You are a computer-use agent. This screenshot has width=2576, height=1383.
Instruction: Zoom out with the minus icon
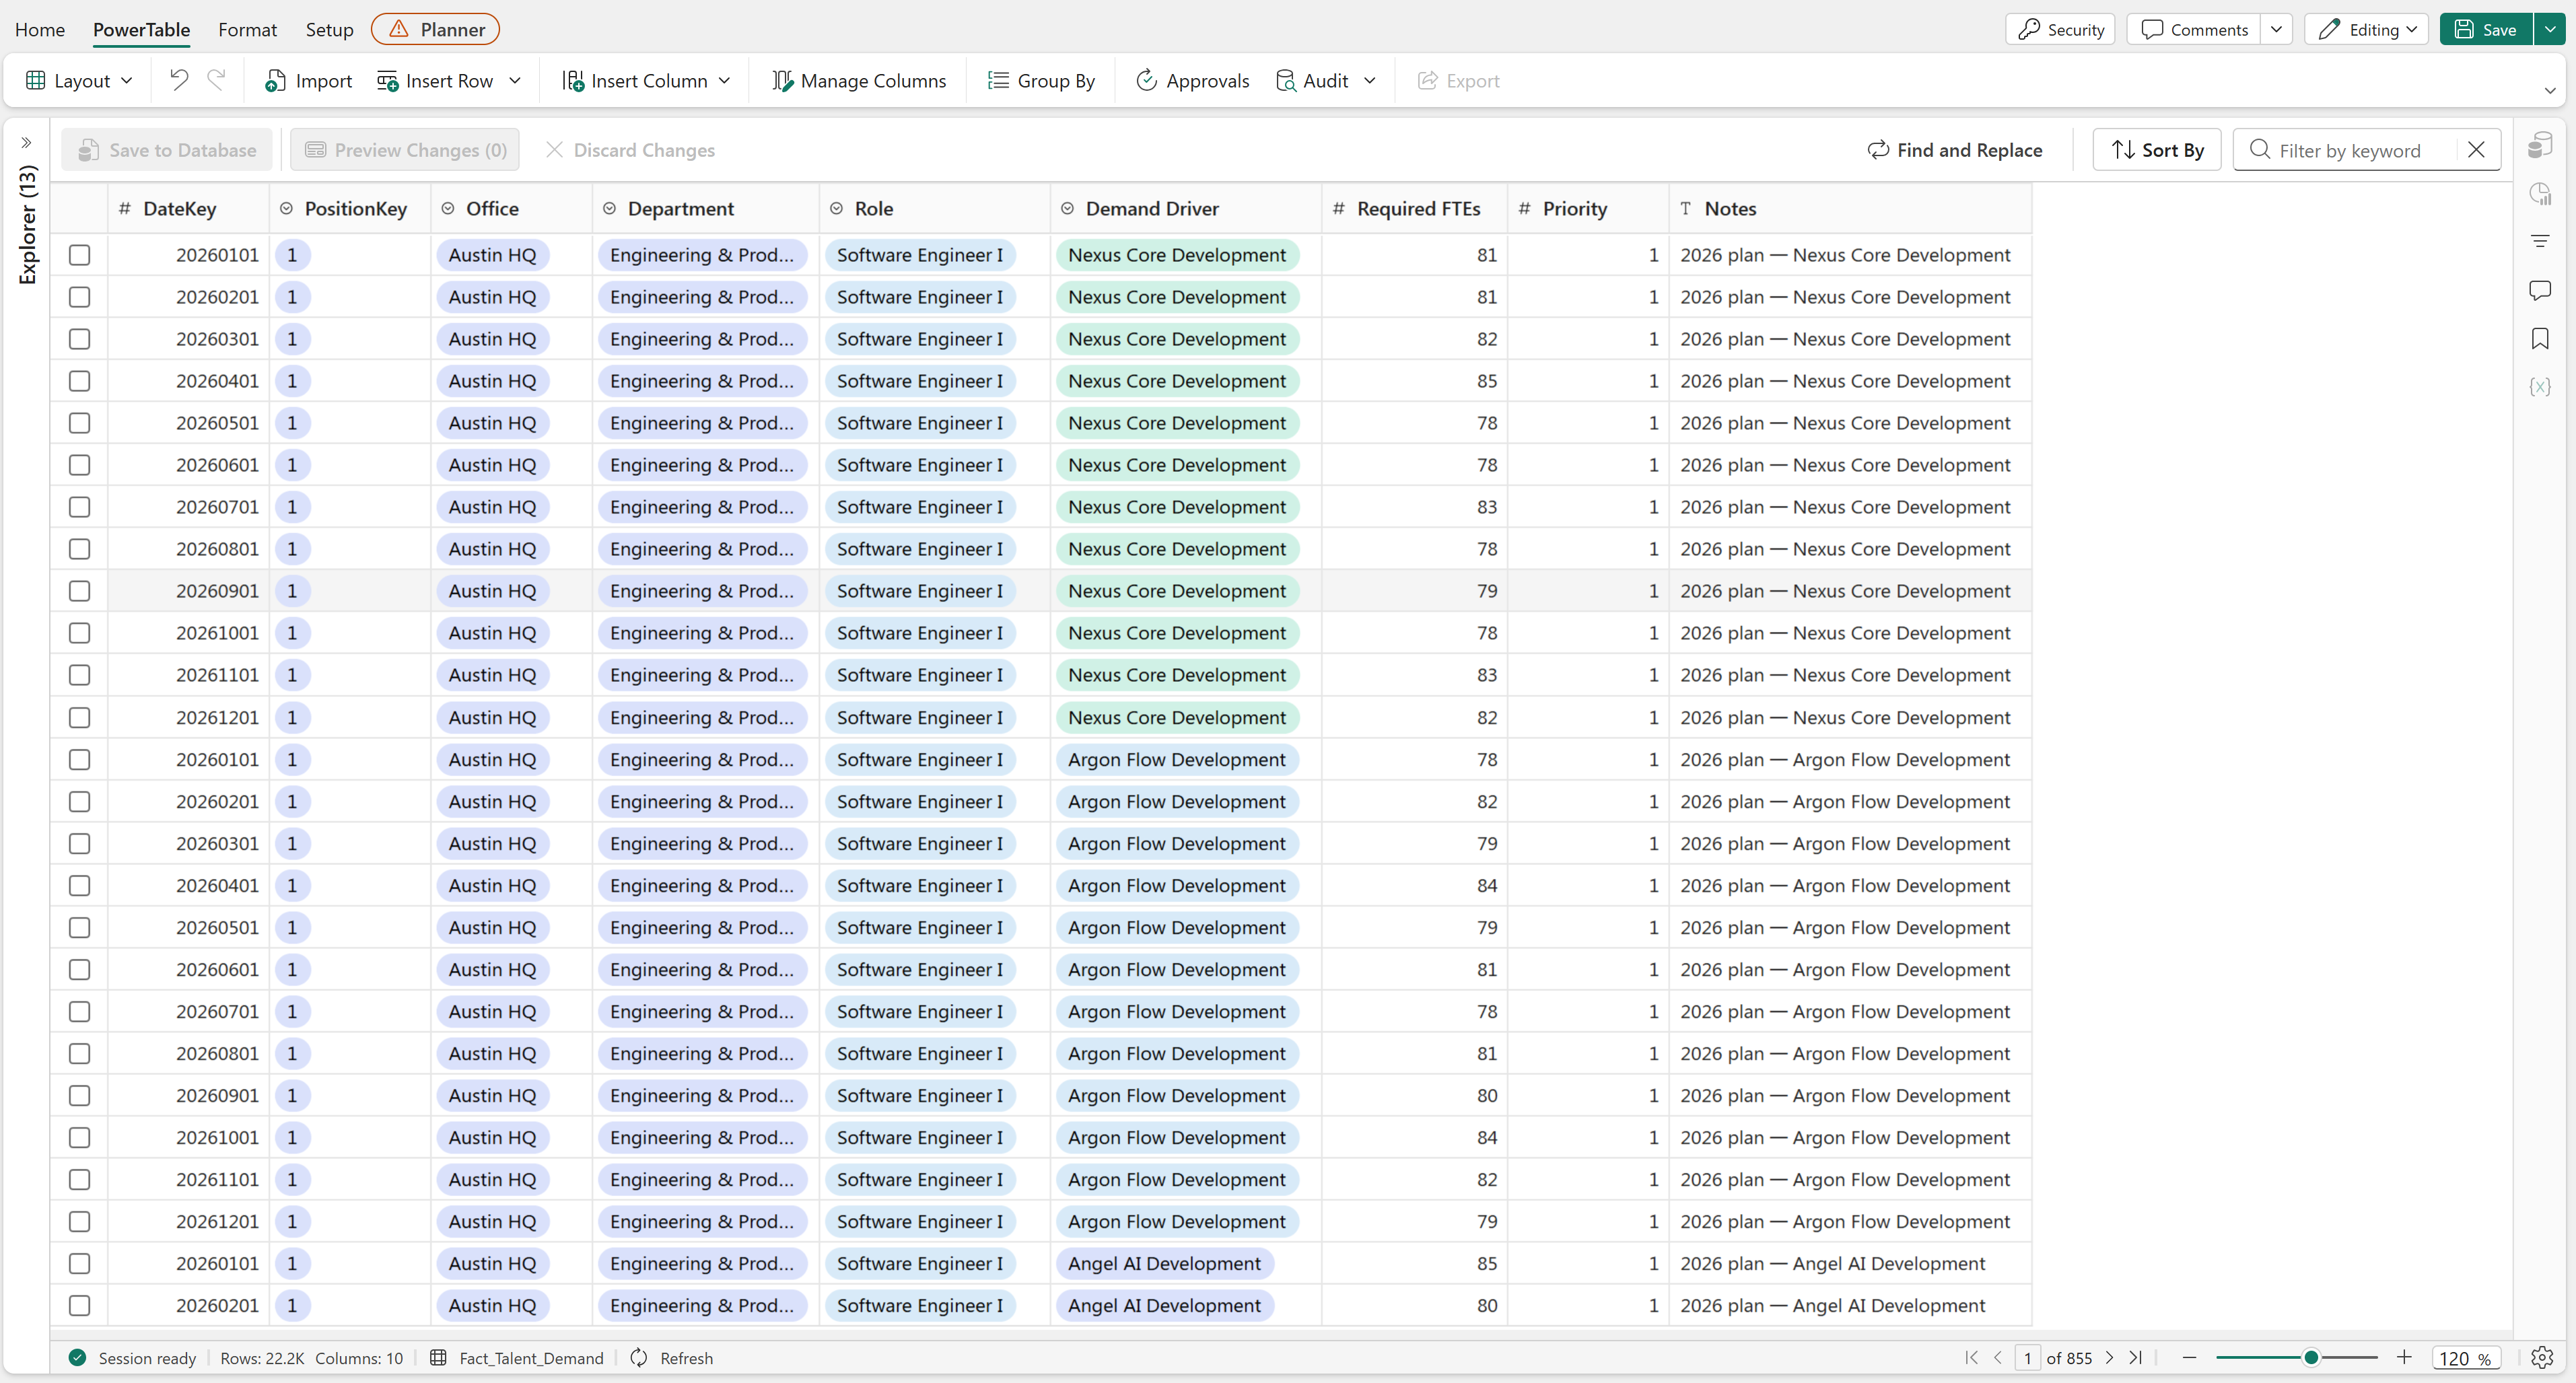point(2189,1357)
